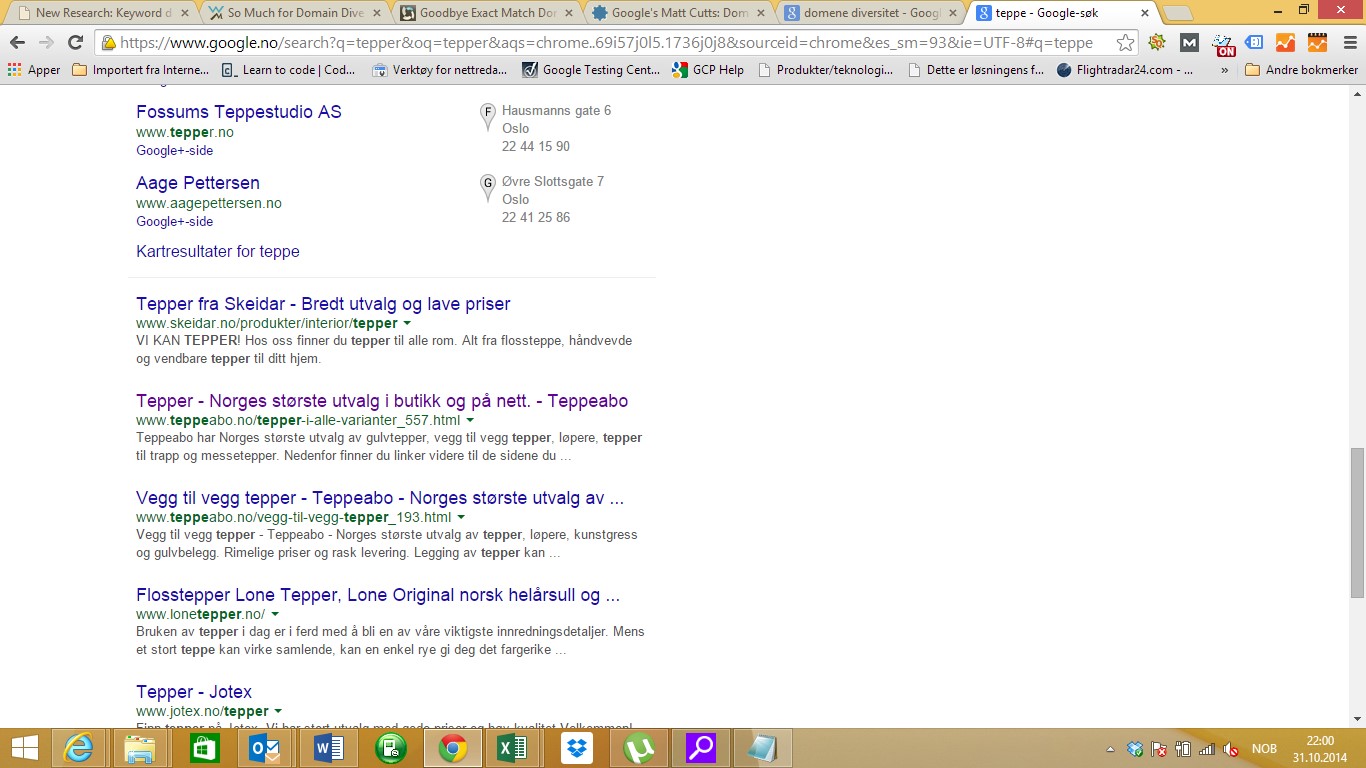This screenshot has height=768, width=1366.
Task: Open 'Google Testing Cent...' bookmark
Action: [591, 70]
